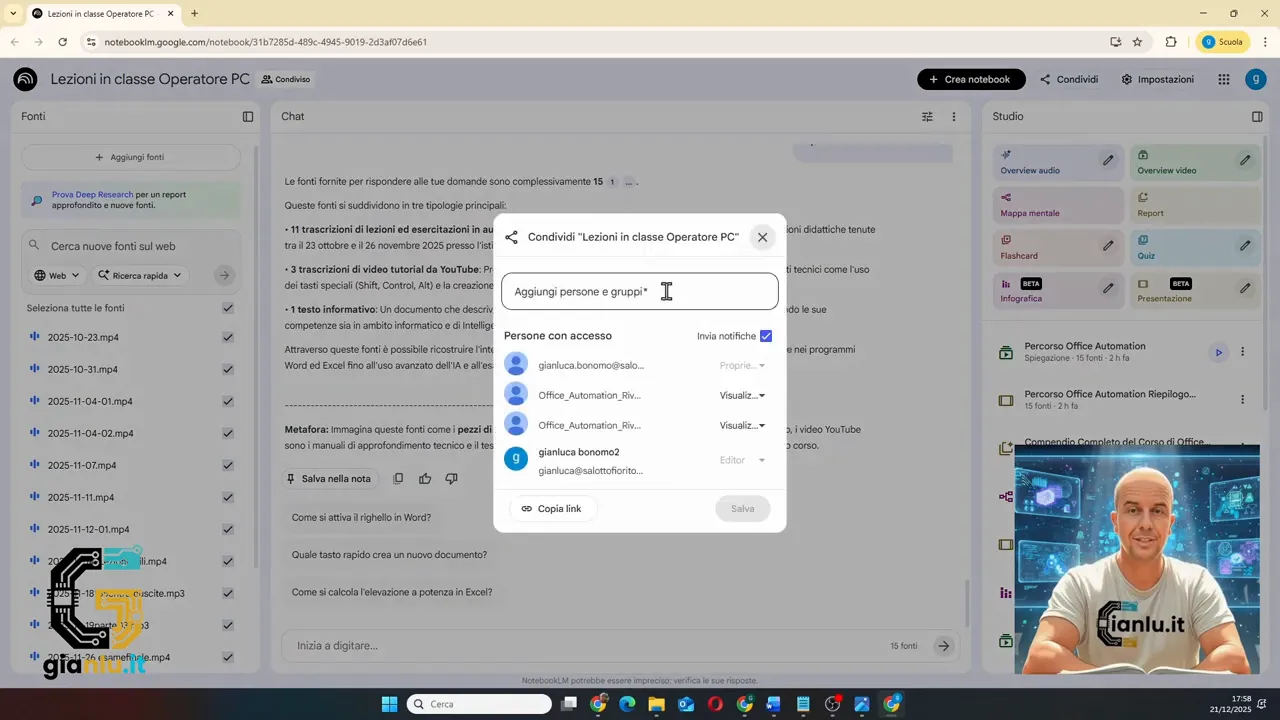Toggle Seleziona tutte le fonti checkbox
This screenshot has height=720, width=1280.
[228, 308]
